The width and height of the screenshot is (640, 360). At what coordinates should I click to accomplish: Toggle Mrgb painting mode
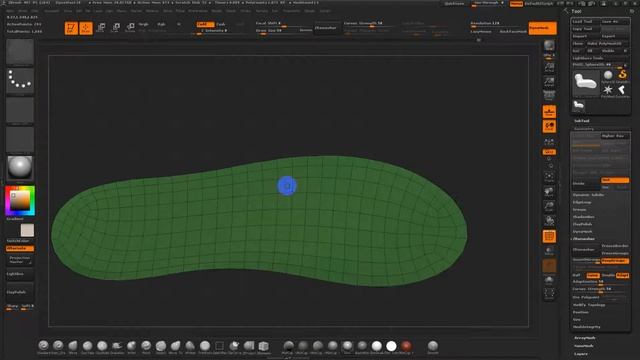click(143, 24)
